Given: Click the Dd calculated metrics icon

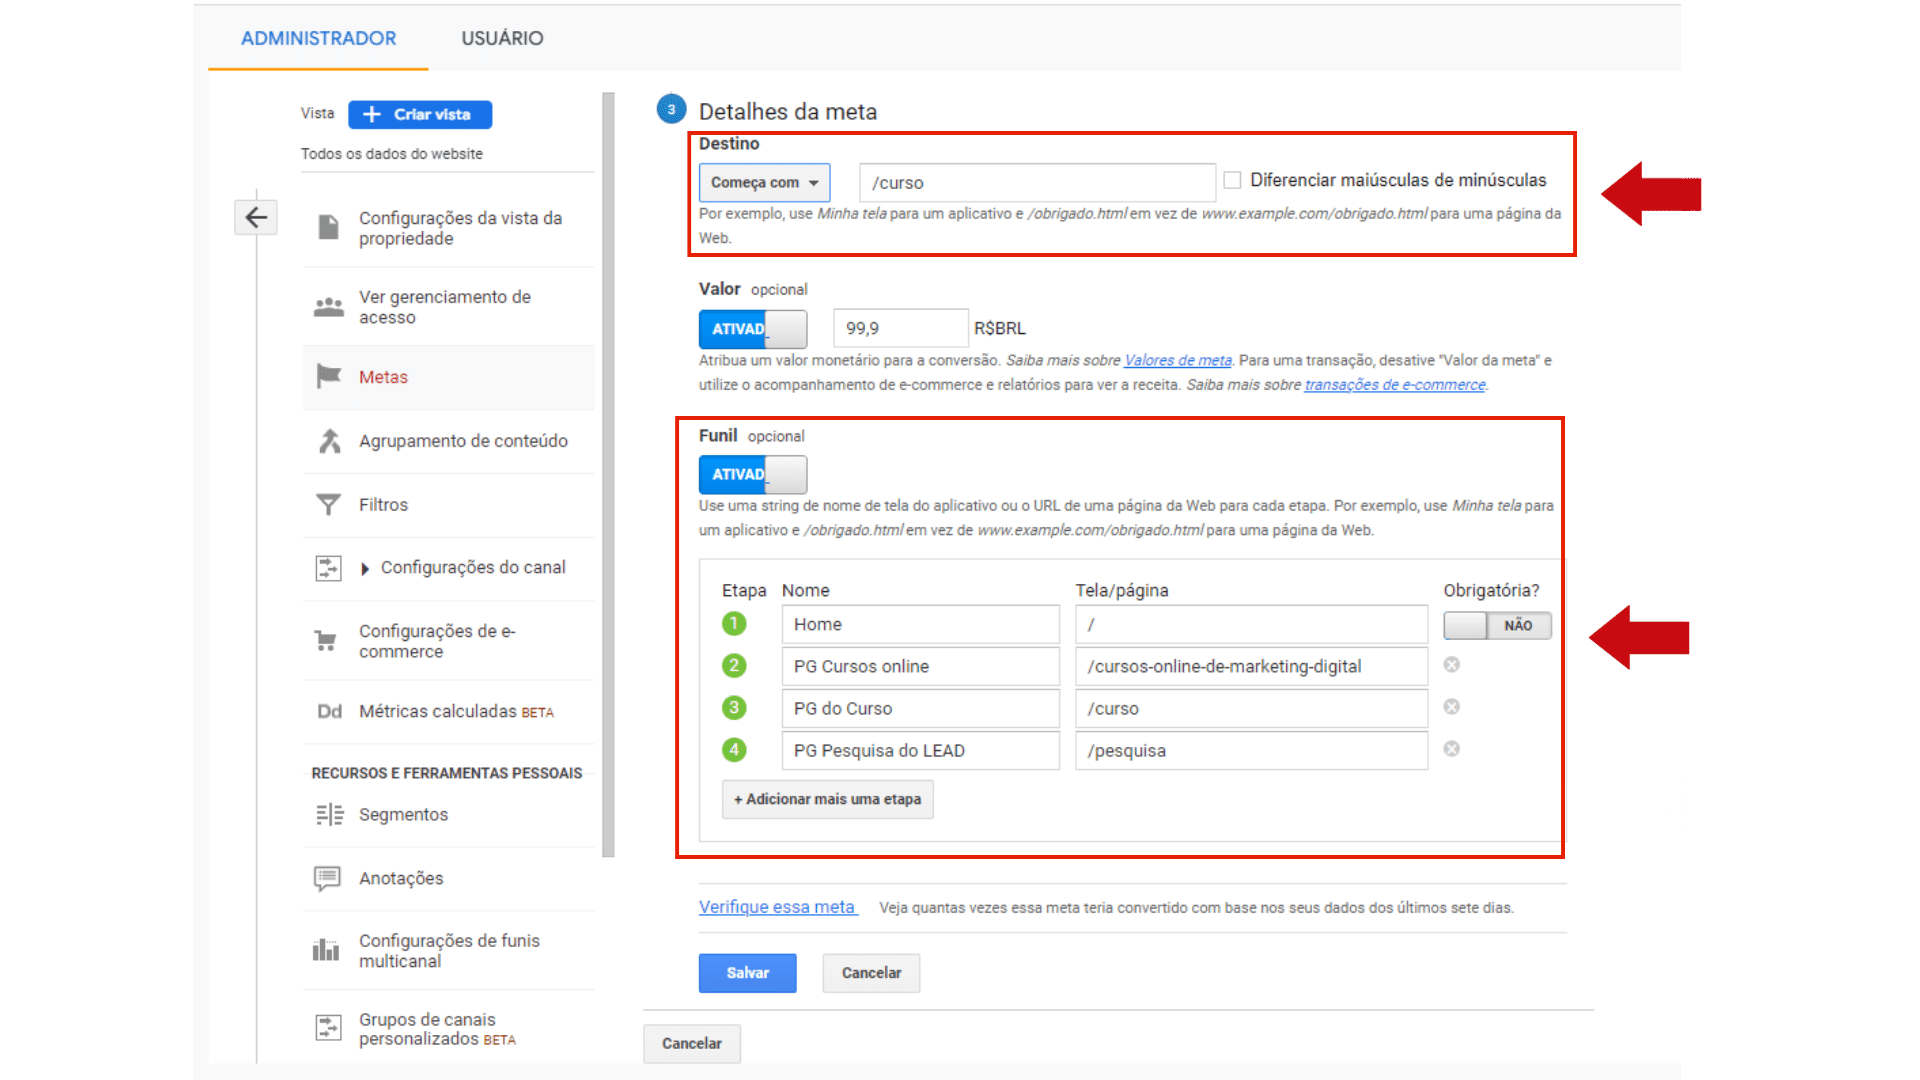Looking at the screenshot, I should coord(329,711).
